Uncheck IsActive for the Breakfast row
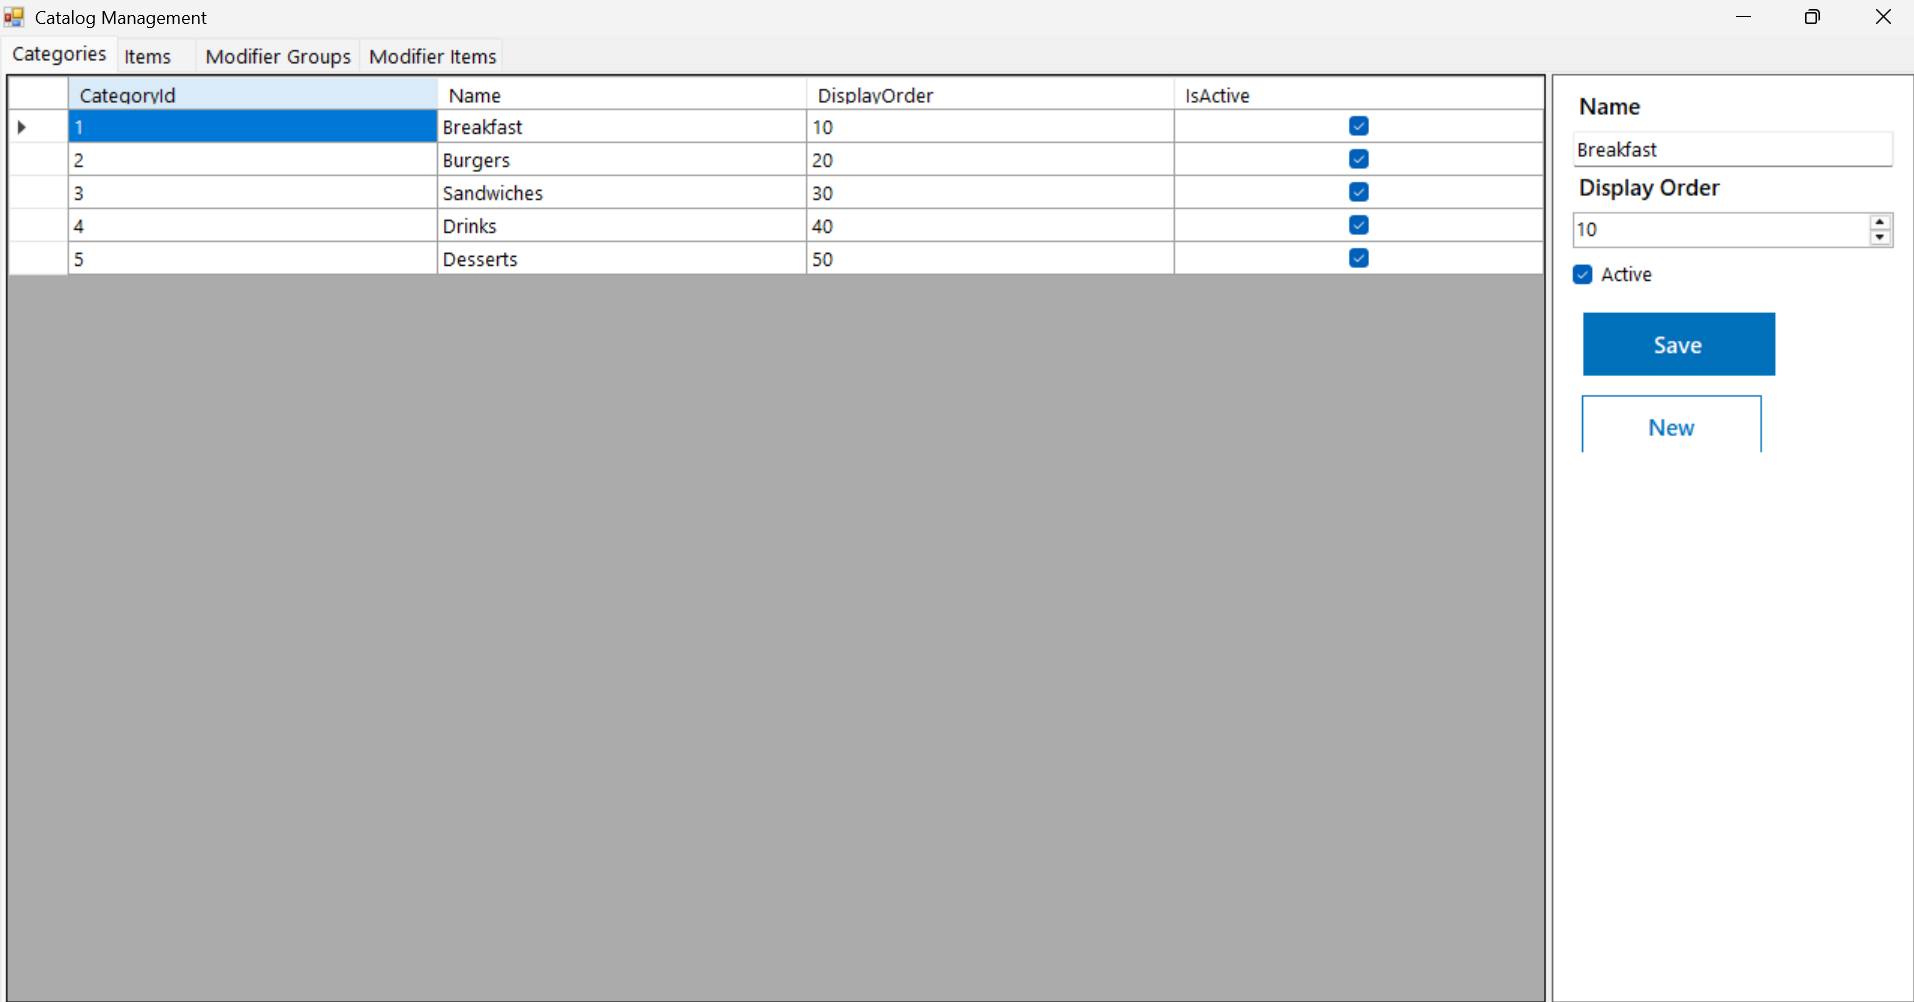Viewport: 1914px width, 1002px height. click(x=1357, y=126)
